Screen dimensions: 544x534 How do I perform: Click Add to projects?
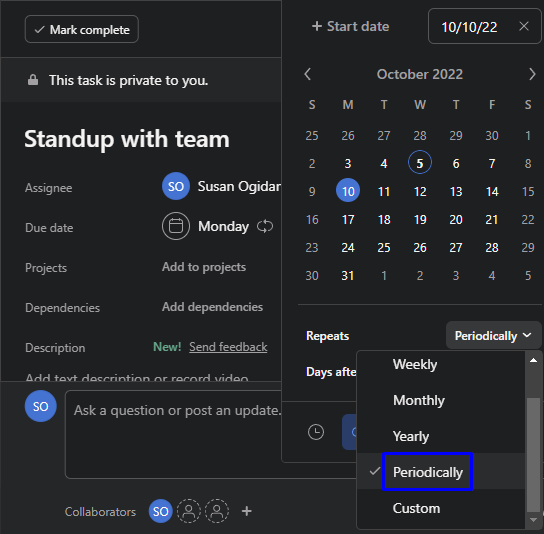pyautogui.click(x=204, y=267)
